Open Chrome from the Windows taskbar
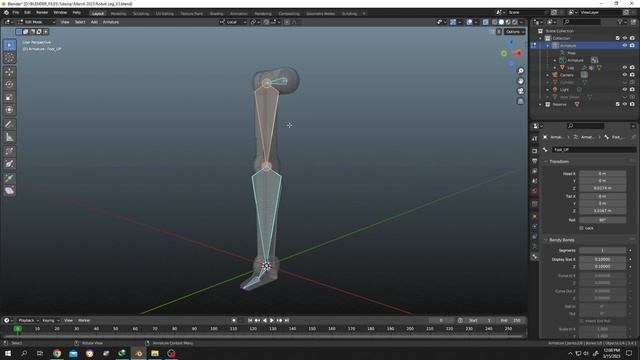The width and height of the screenshot is (640, 360). click(57, 353)
